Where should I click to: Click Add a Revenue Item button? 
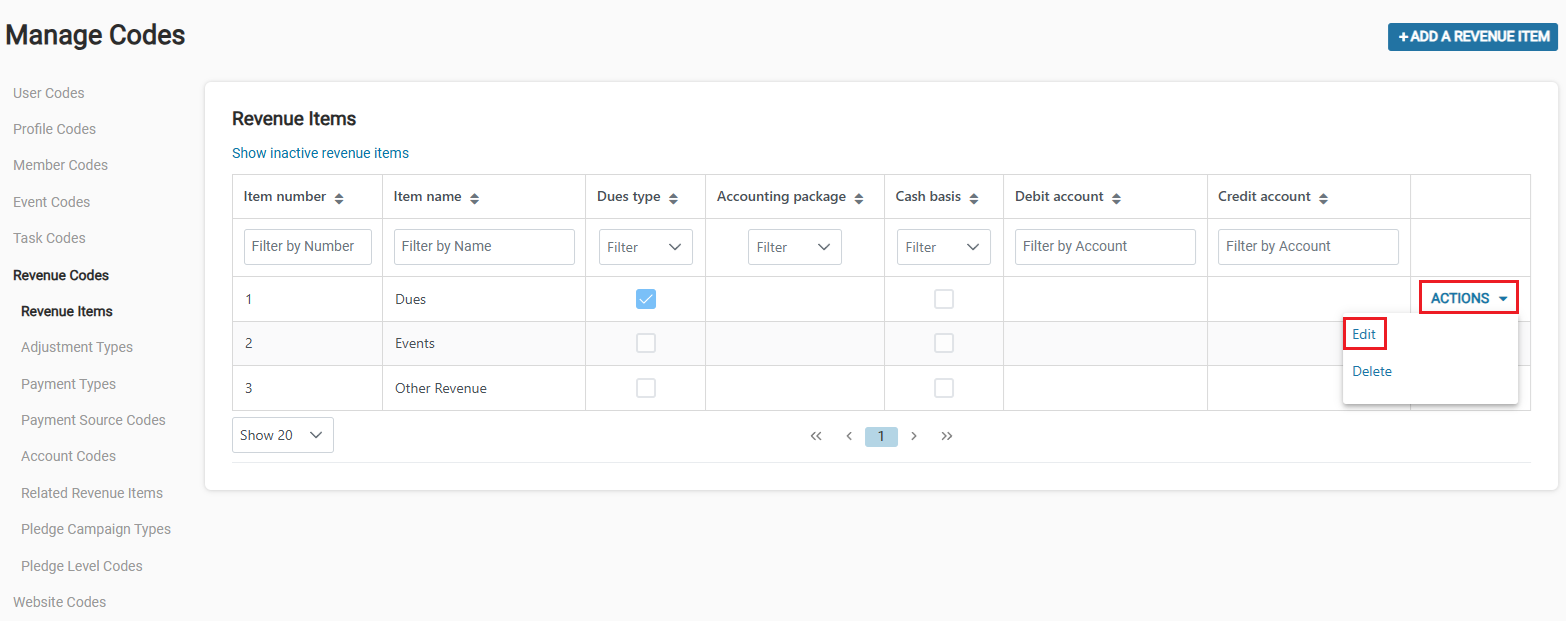pos(1473,37)
